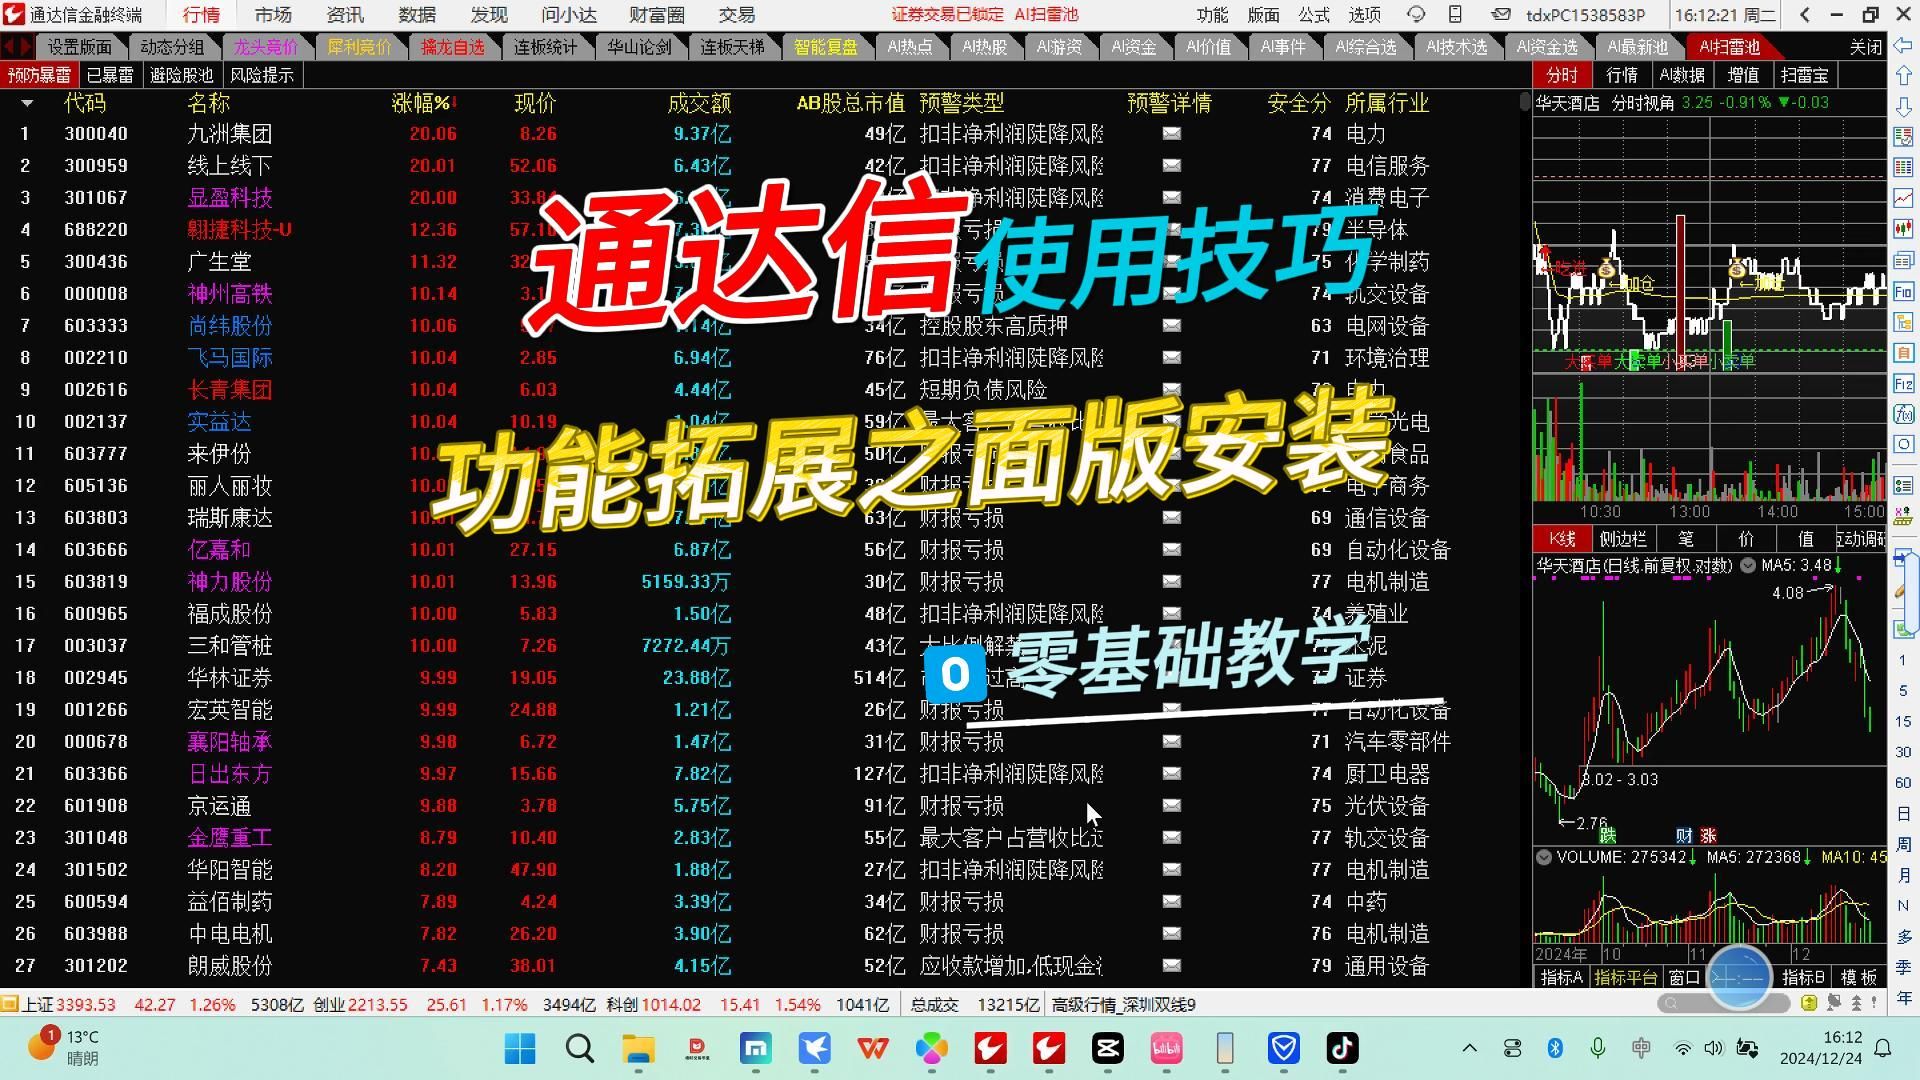Open the alert envelope icon for 九洲集团

pos(1172,133)
